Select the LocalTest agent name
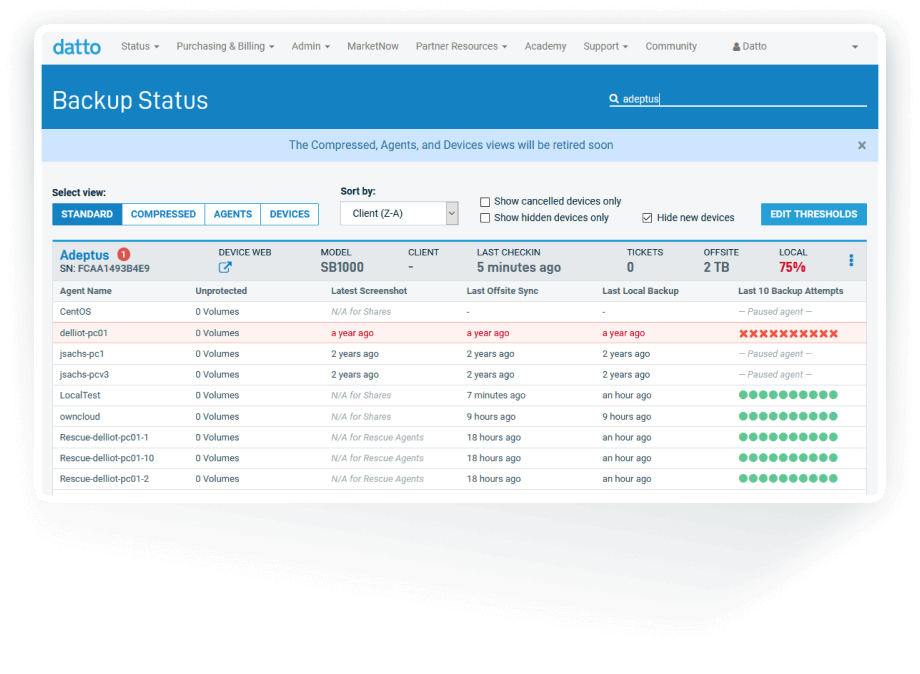The width and height of the screenshot is (920, 674). [80, 395]
